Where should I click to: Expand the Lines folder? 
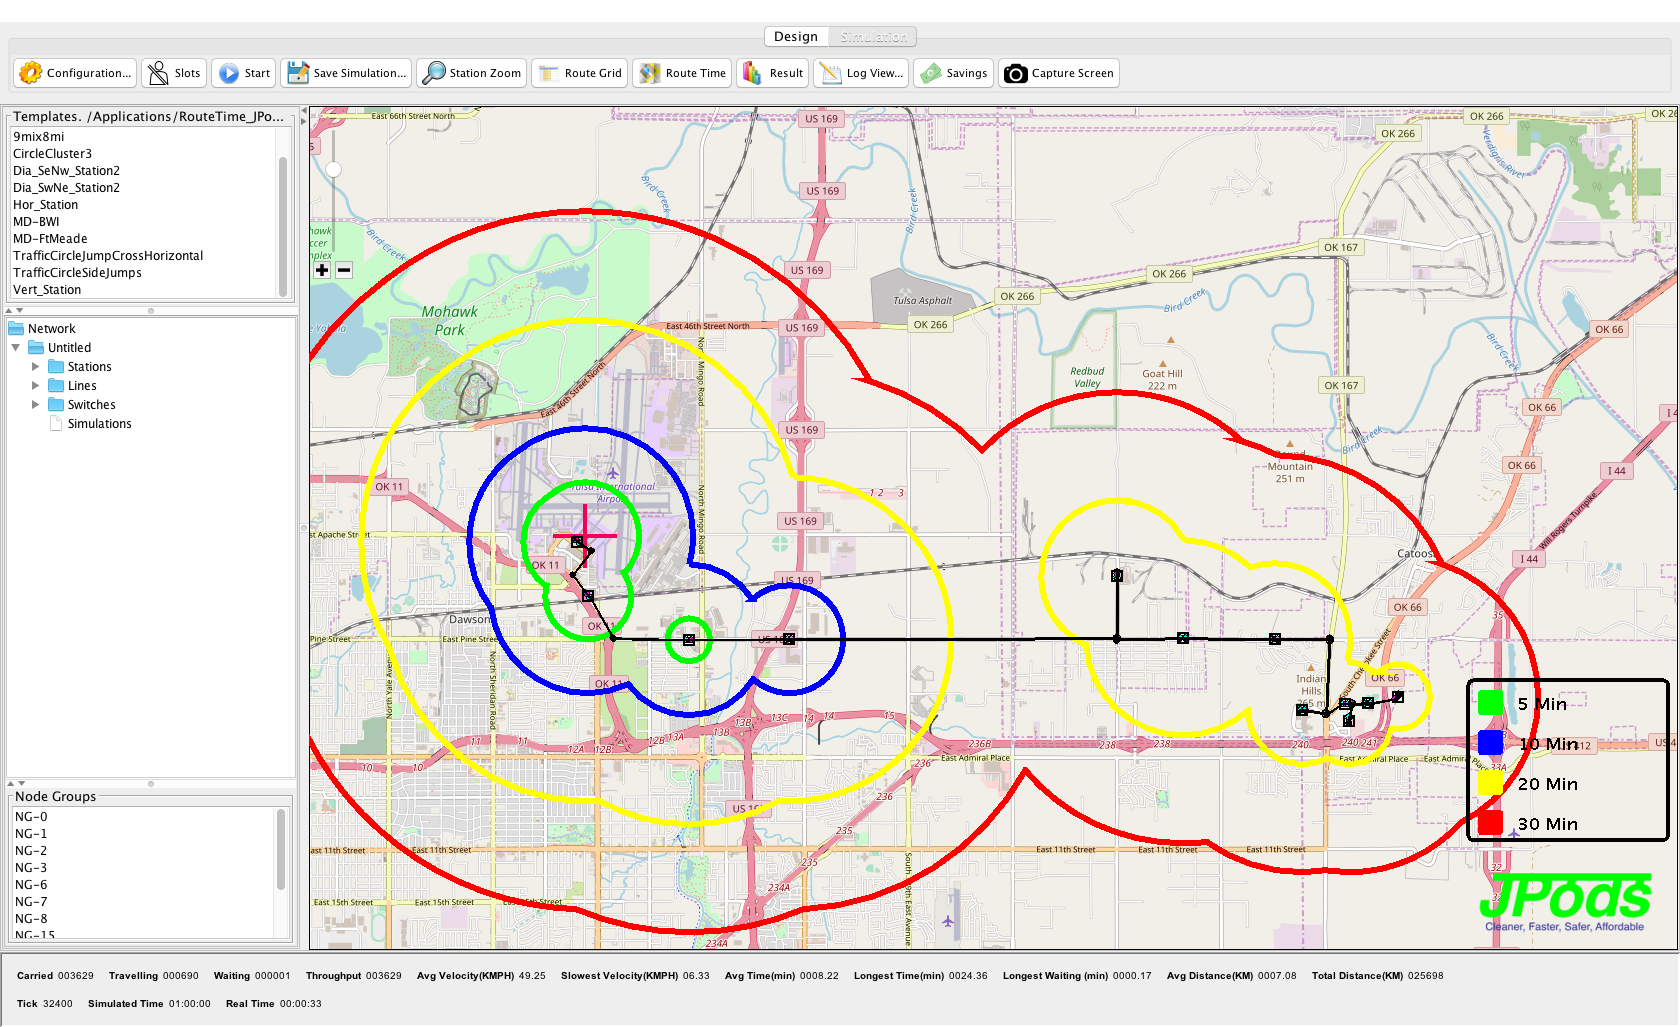tap(36, 386)
